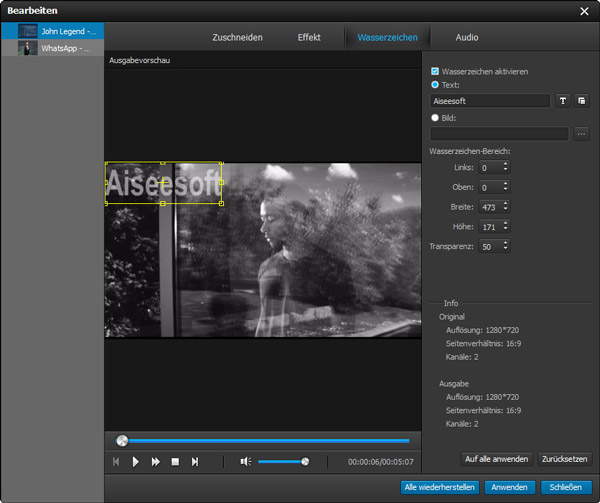Click watermark box bottom-right resize handle
This screenshot has height=503, width=600.
click(221, 203)
